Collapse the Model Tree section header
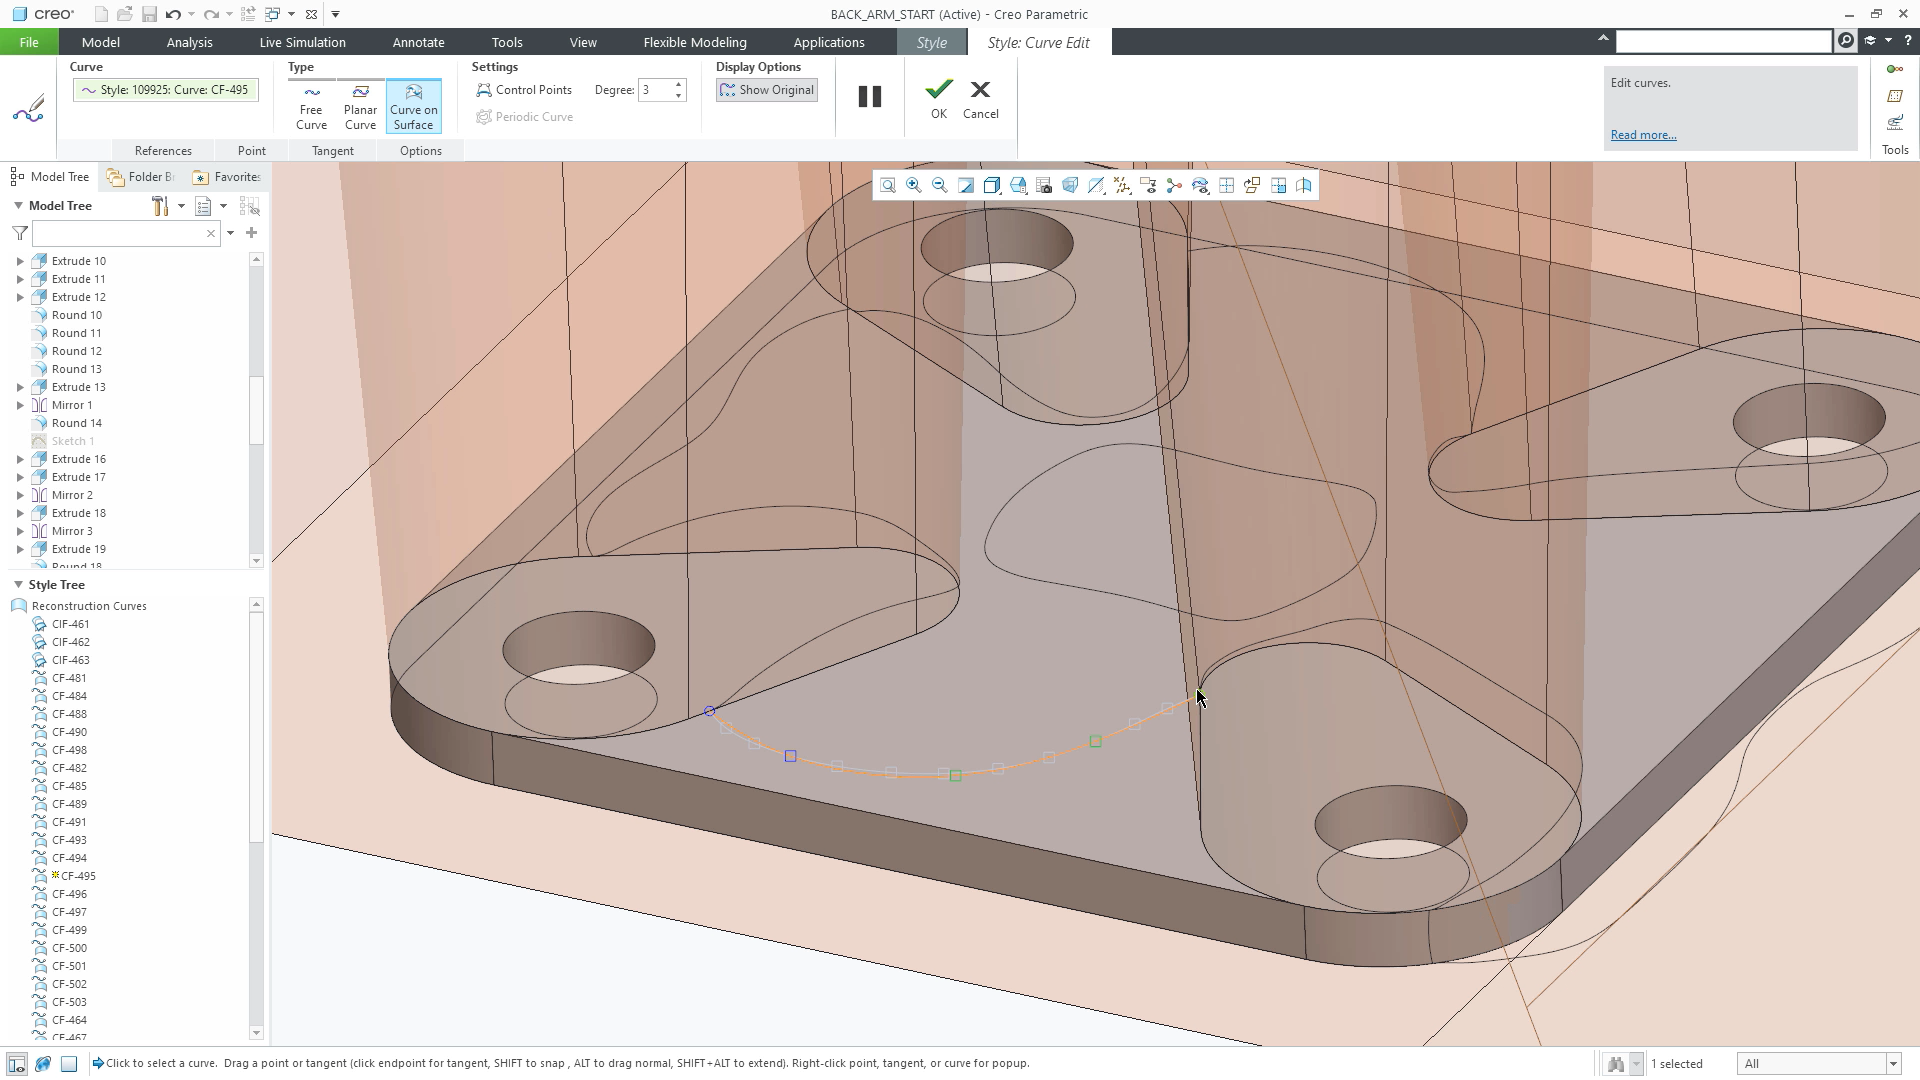1920x1080 pixels. [x=18, y=206]
